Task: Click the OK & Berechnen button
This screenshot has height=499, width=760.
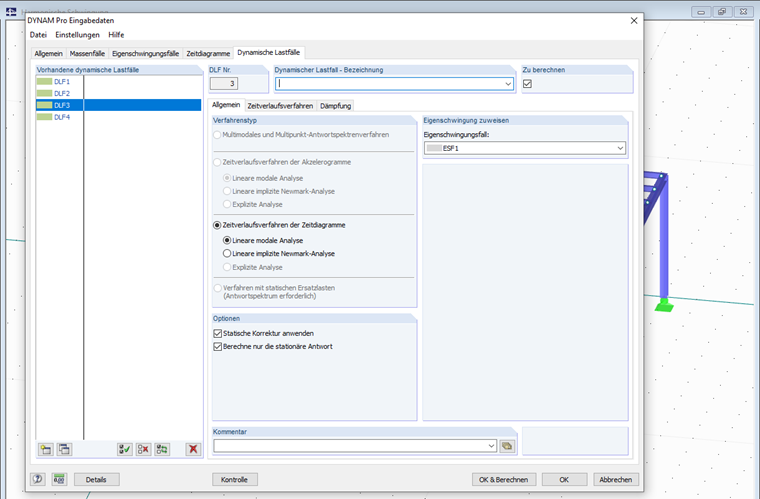Action: (x=504, y=480)
